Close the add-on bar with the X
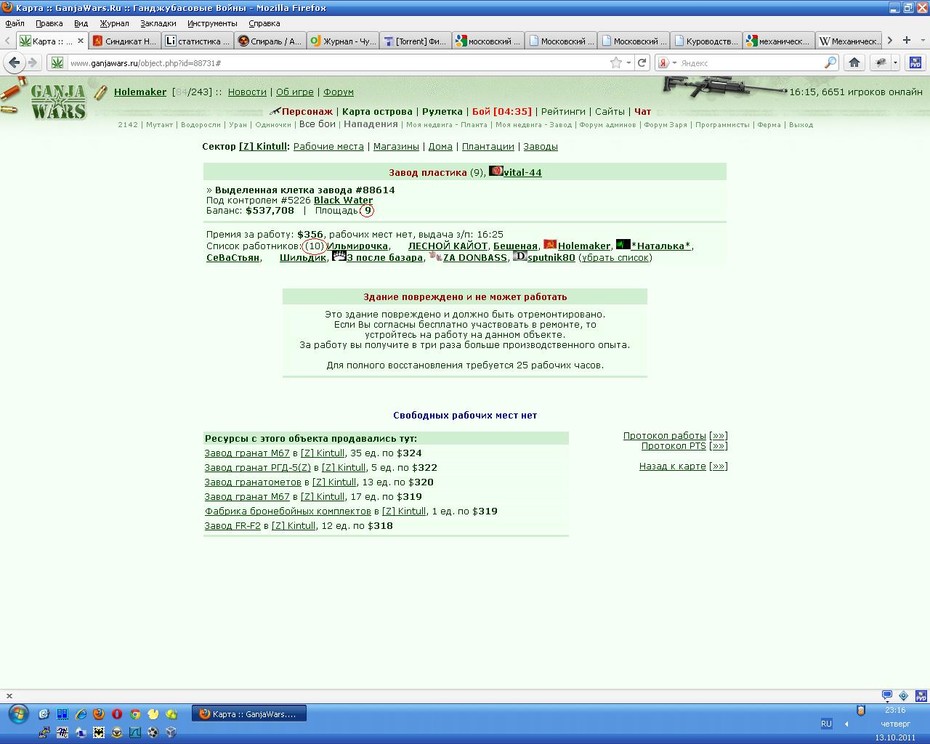 pyautogui.click(x=9, y=696)
